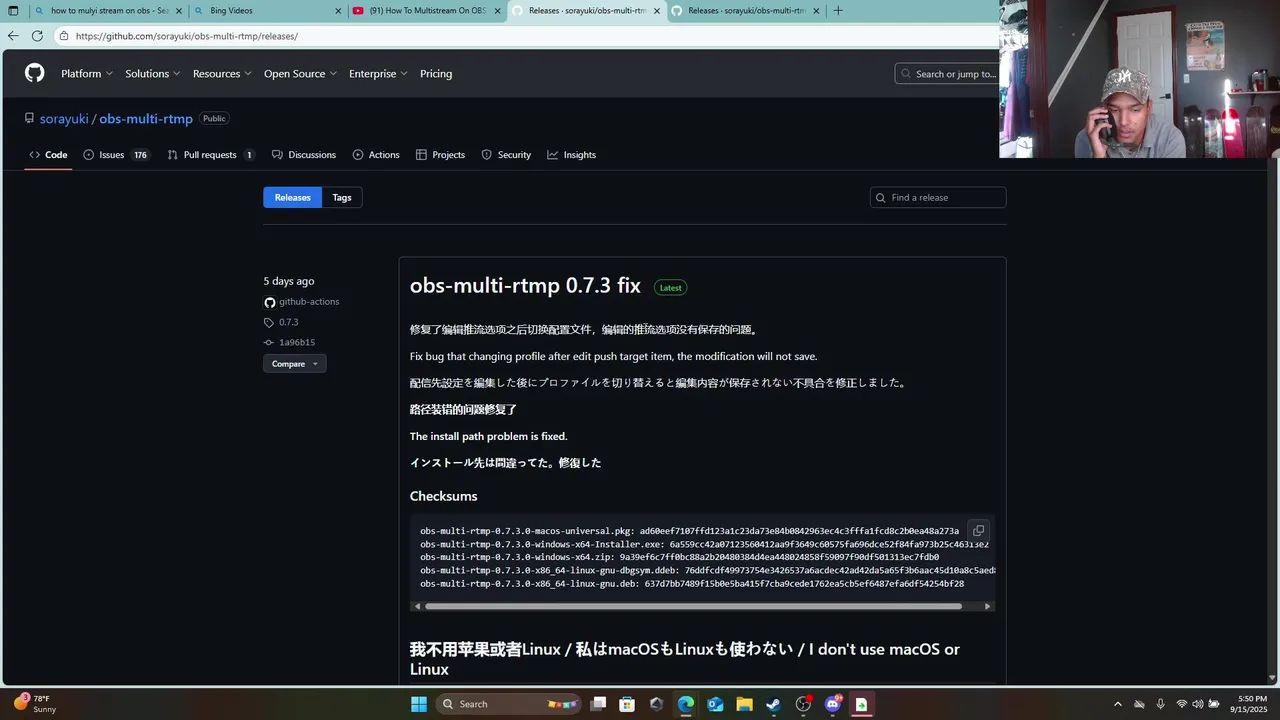Switch to the Code tab
The width and height of the screenshot is (1280, 720).
[48, 155]
